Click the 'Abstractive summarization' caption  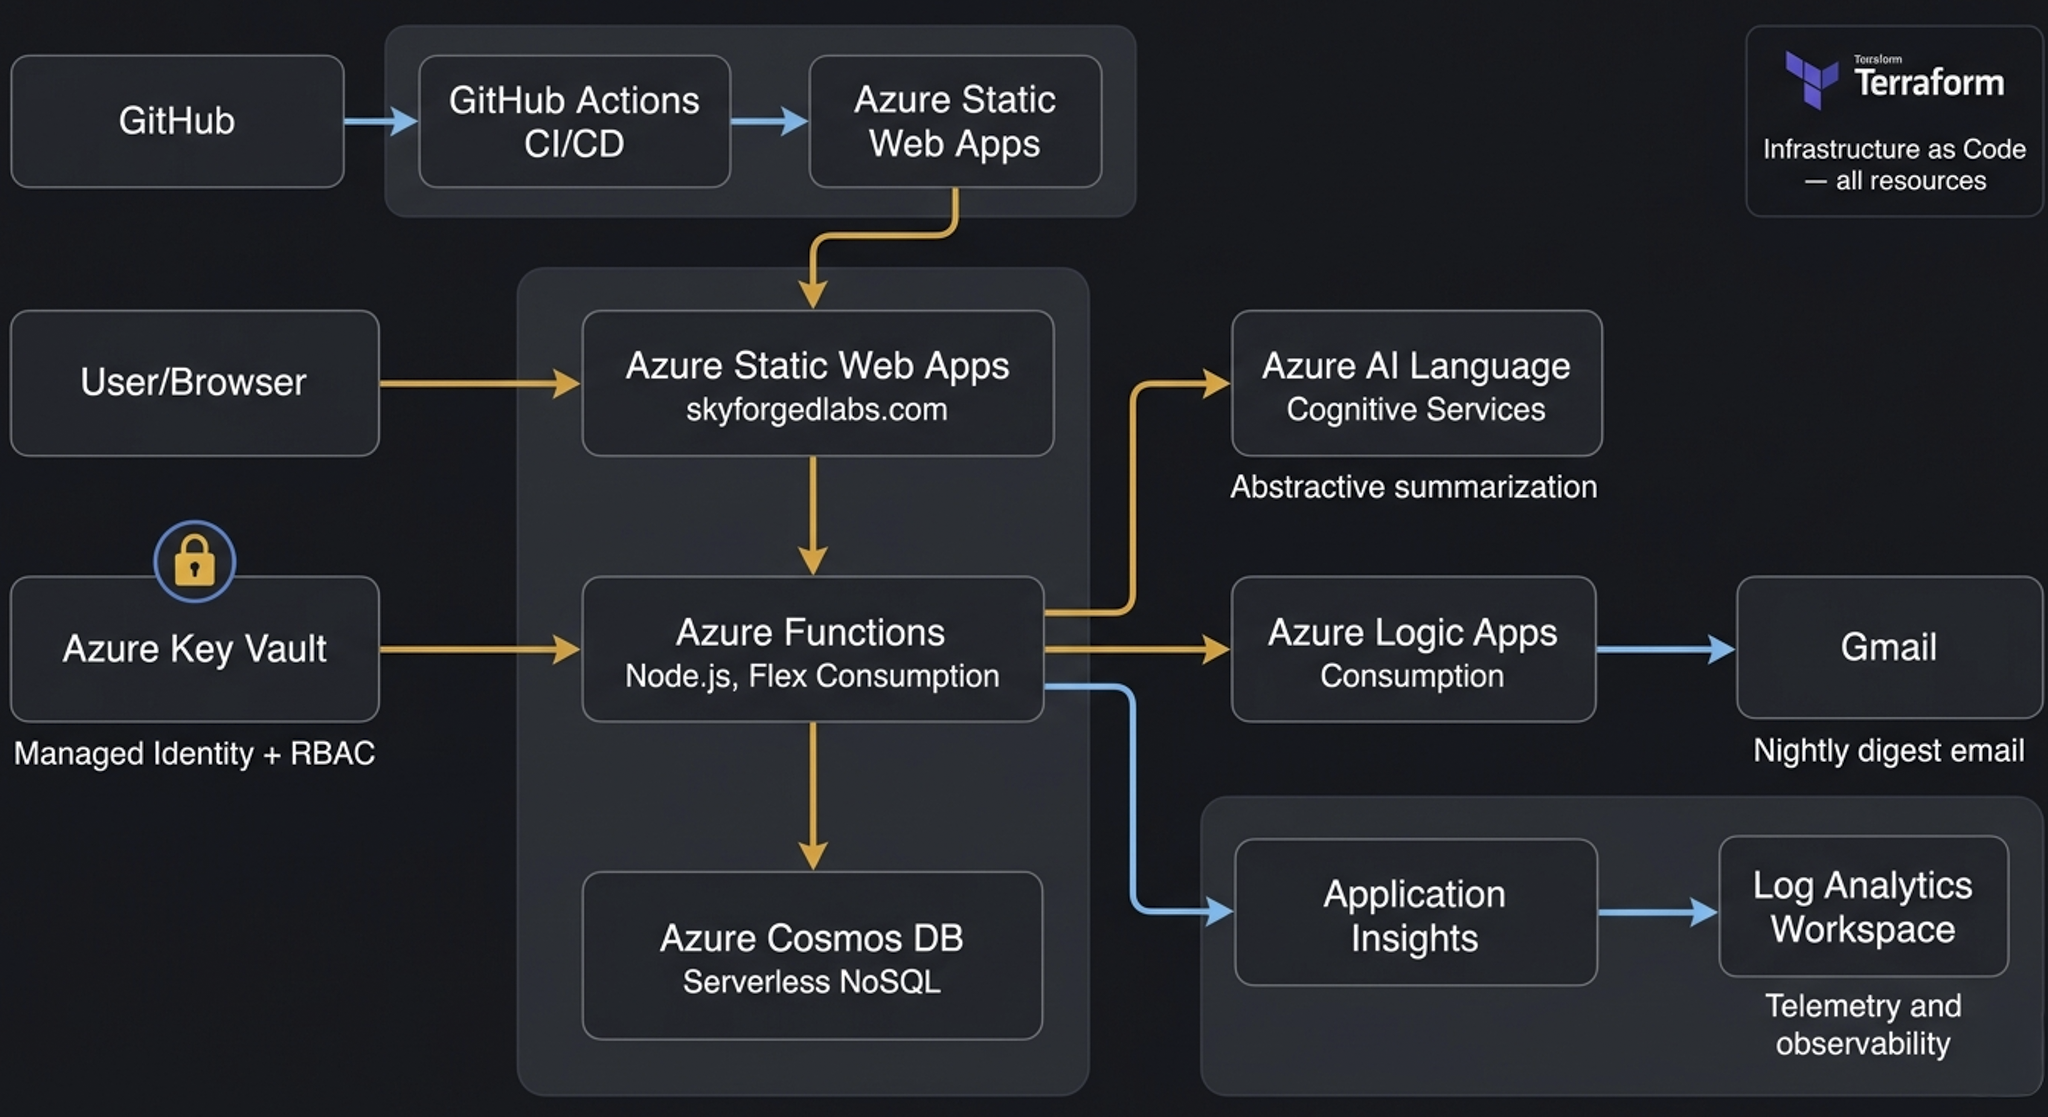[x=1413, y=487]
